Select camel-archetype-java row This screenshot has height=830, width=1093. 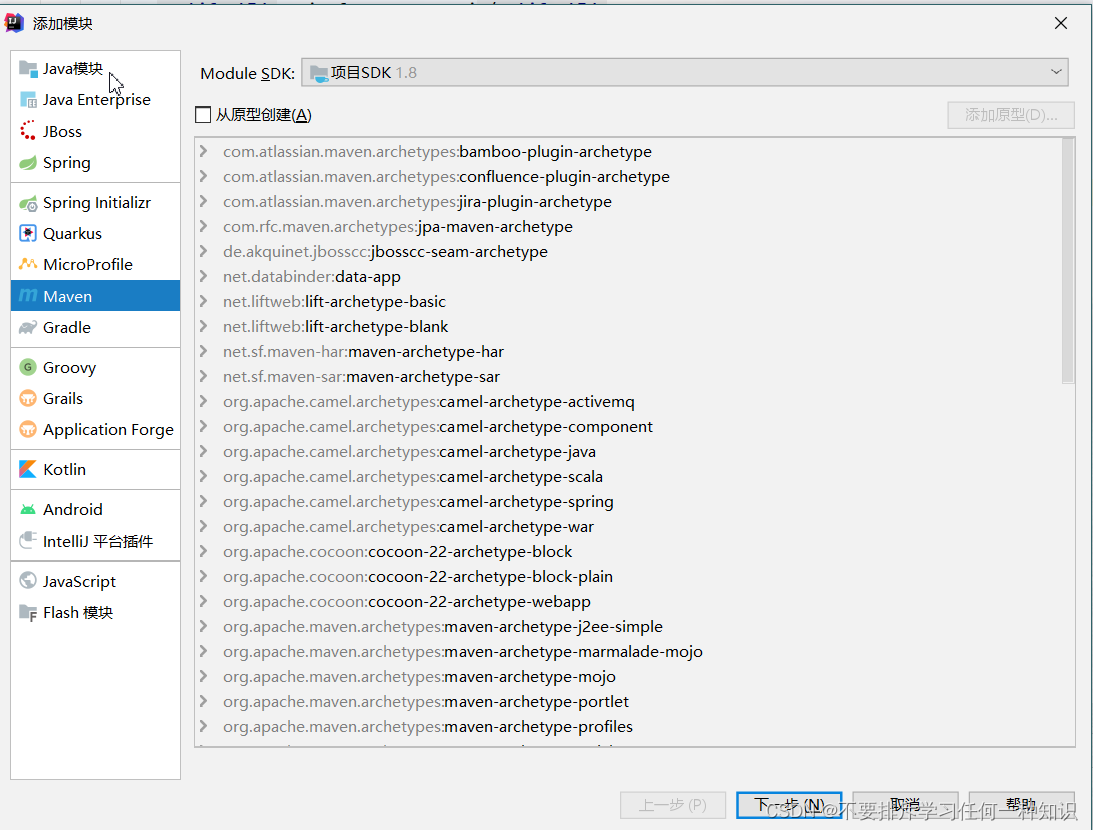(628, 452)
